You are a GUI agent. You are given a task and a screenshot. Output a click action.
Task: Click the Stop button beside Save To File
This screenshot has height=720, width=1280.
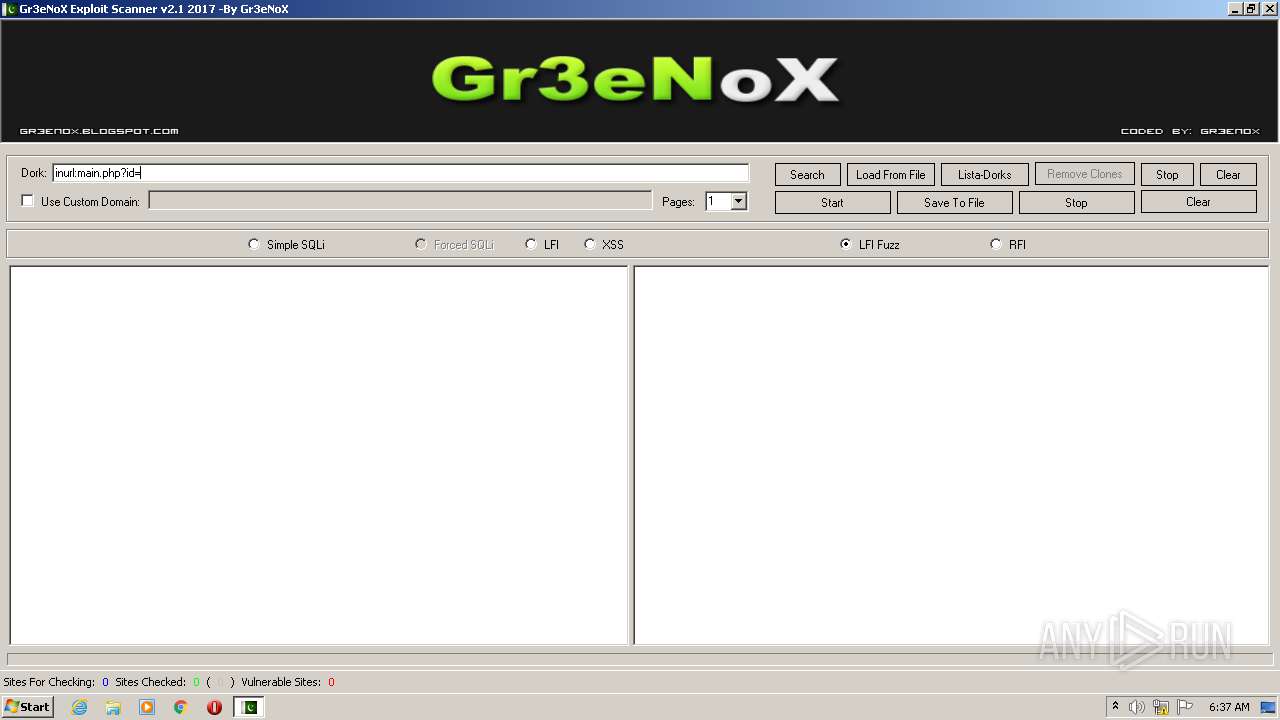pyautogui.click(x=1076, y=202)
